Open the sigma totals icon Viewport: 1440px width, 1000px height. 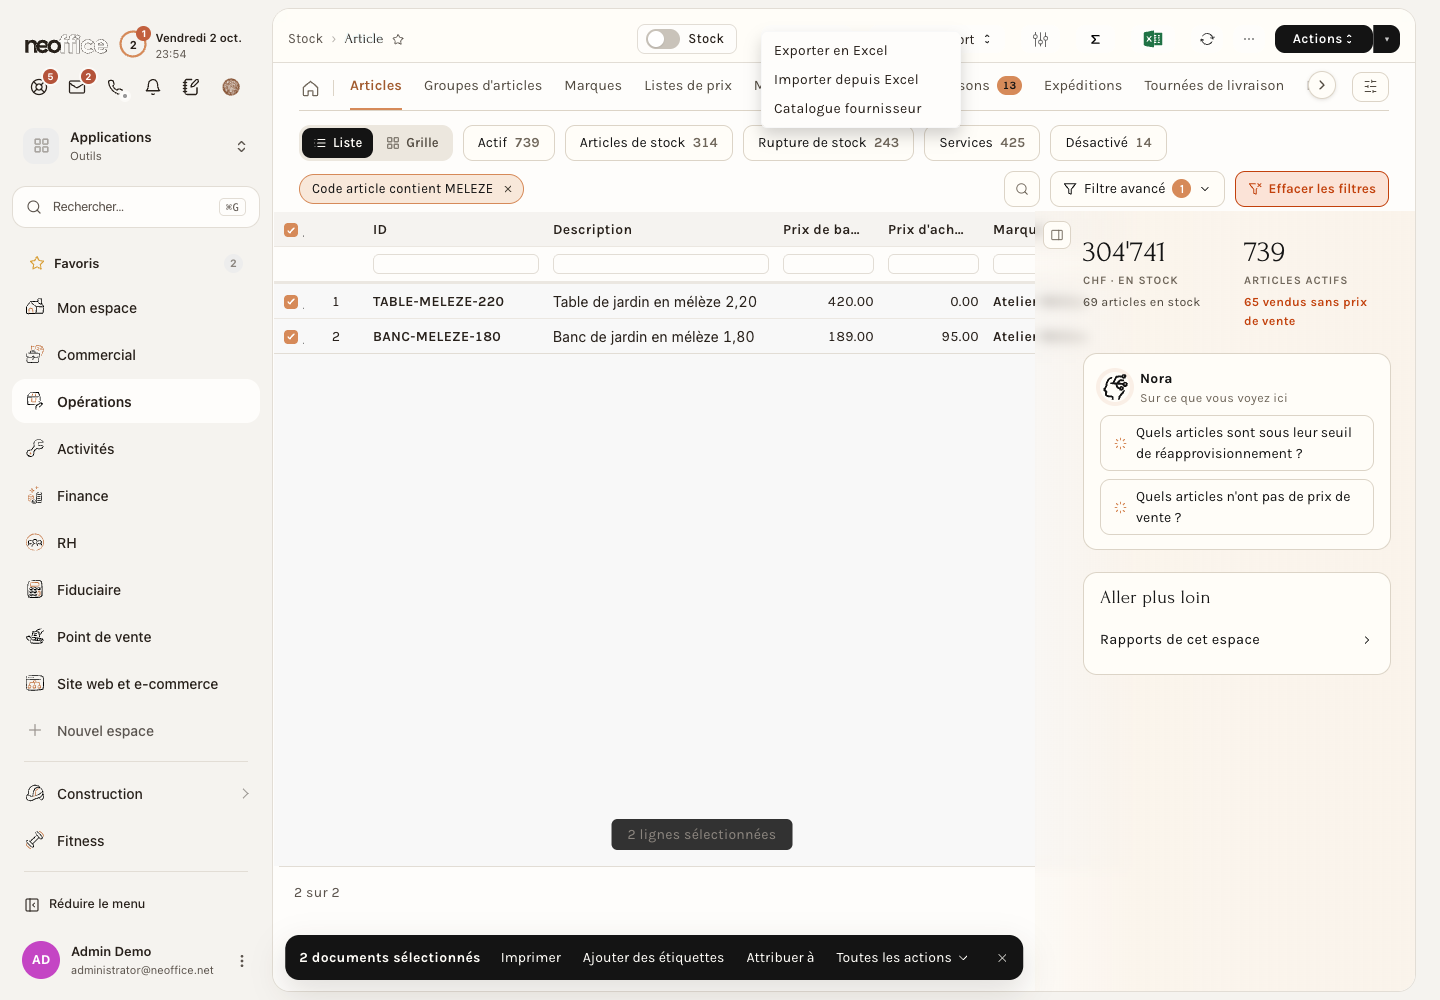[1095, 39]
